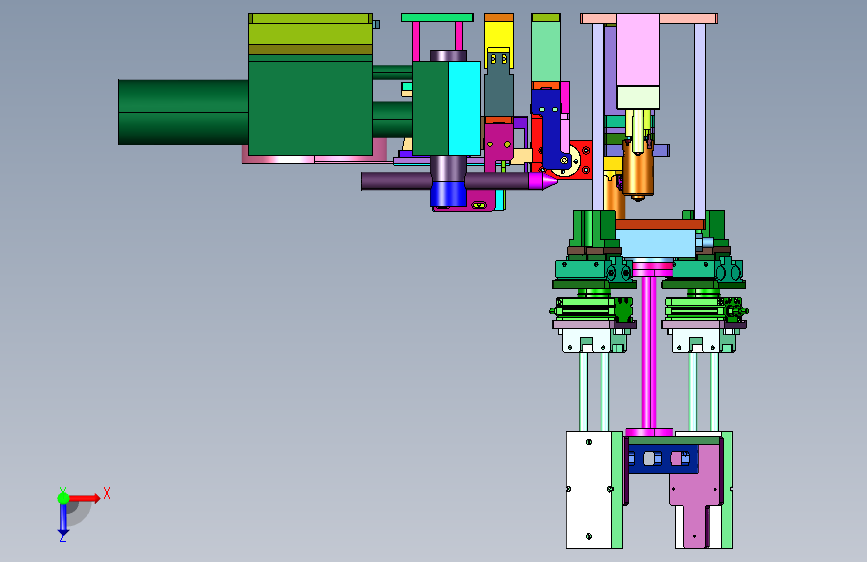867x562 pixels.
Task: Select the long magenta vertical center rod
Action: (649, 352)
